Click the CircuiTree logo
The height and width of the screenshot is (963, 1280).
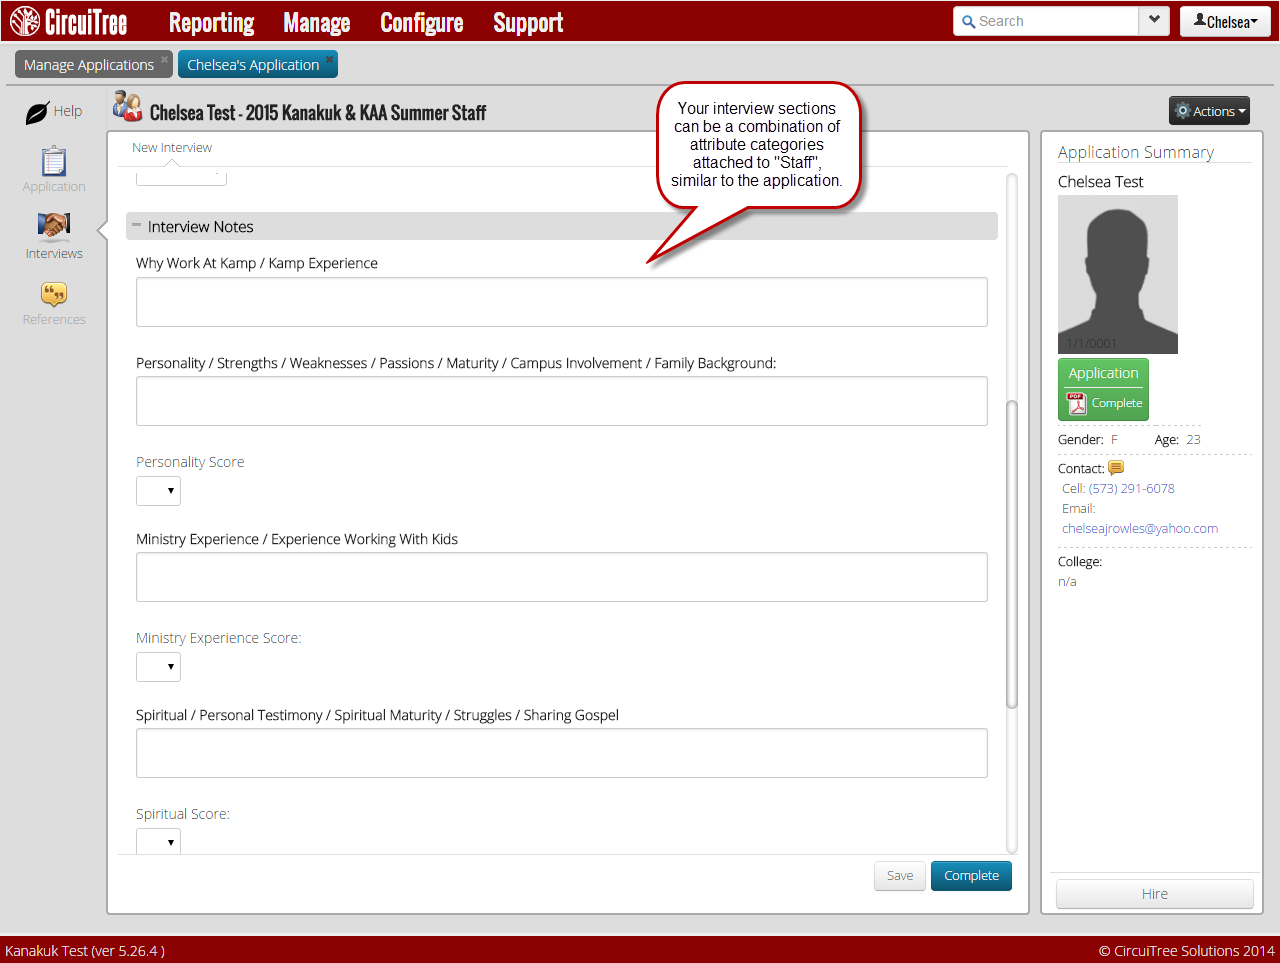point(68,22)
